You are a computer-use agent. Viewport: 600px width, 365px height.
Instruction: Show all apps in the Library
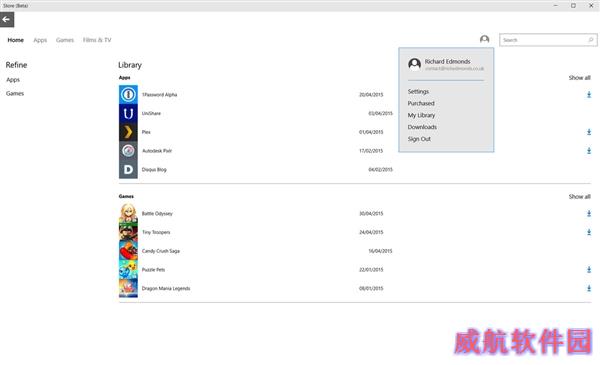[579, 78]
